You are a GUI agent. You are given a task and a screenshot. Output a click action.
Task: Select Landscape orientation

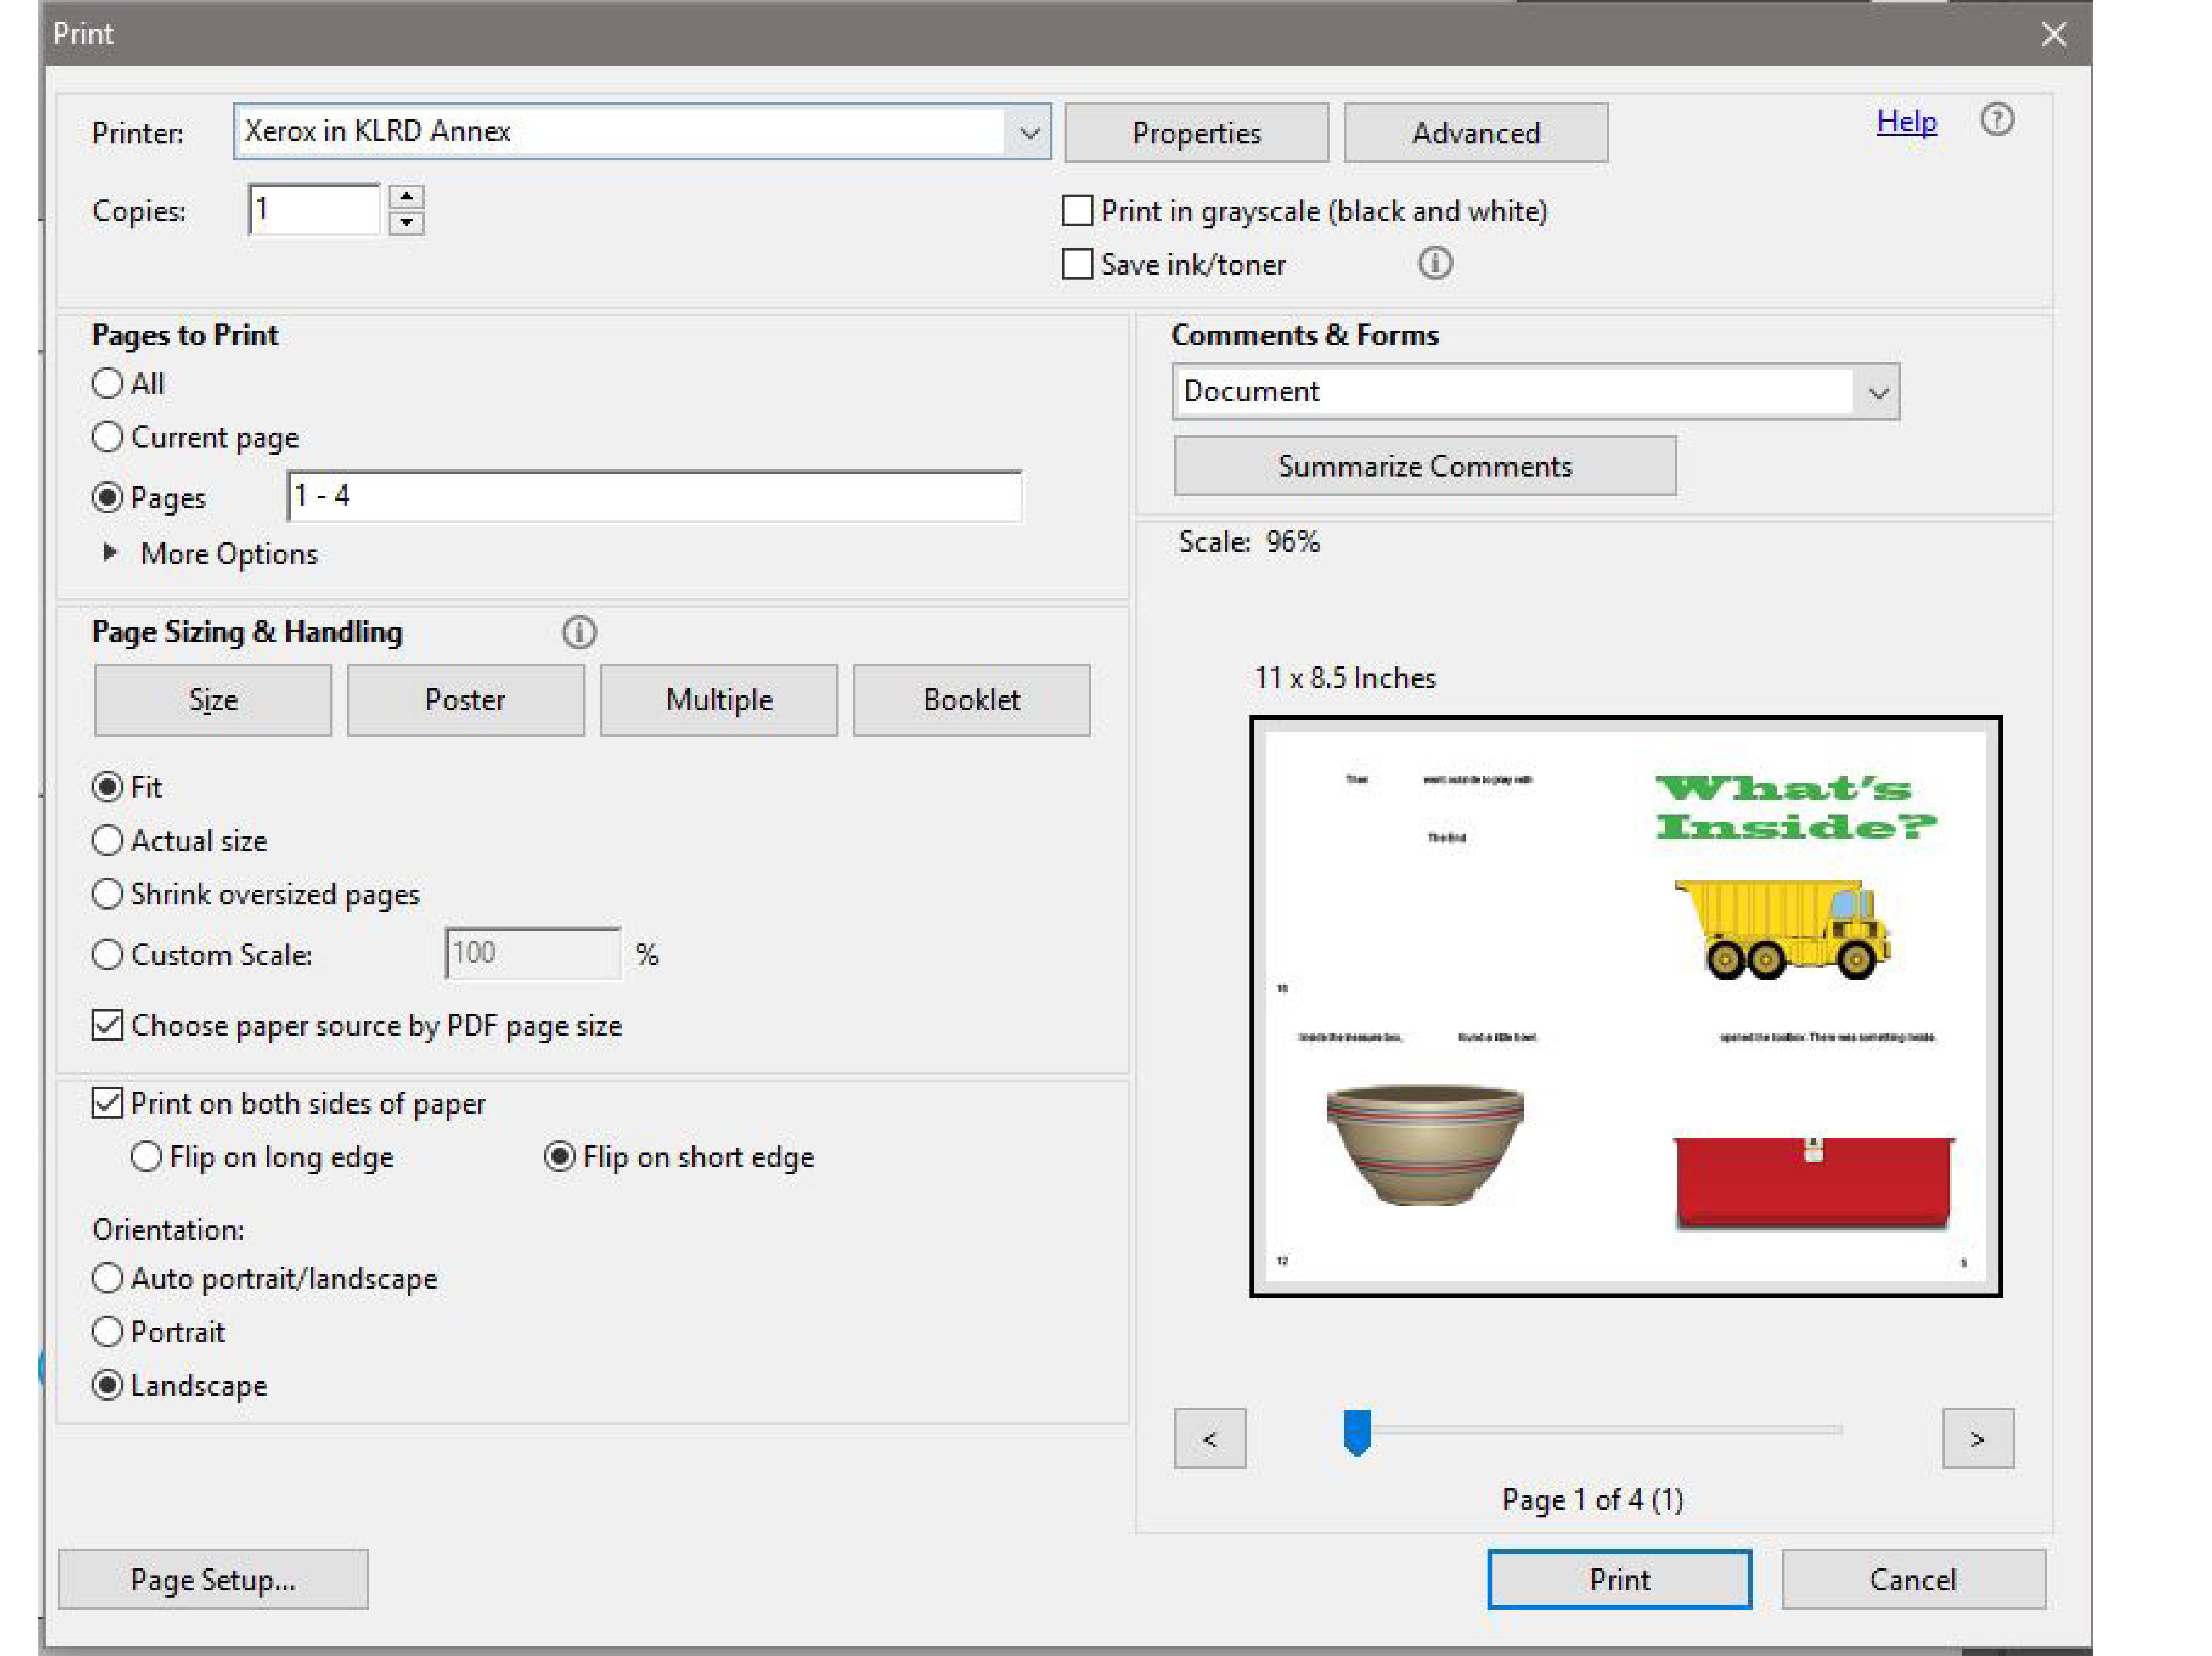[x=107, y=1385]
